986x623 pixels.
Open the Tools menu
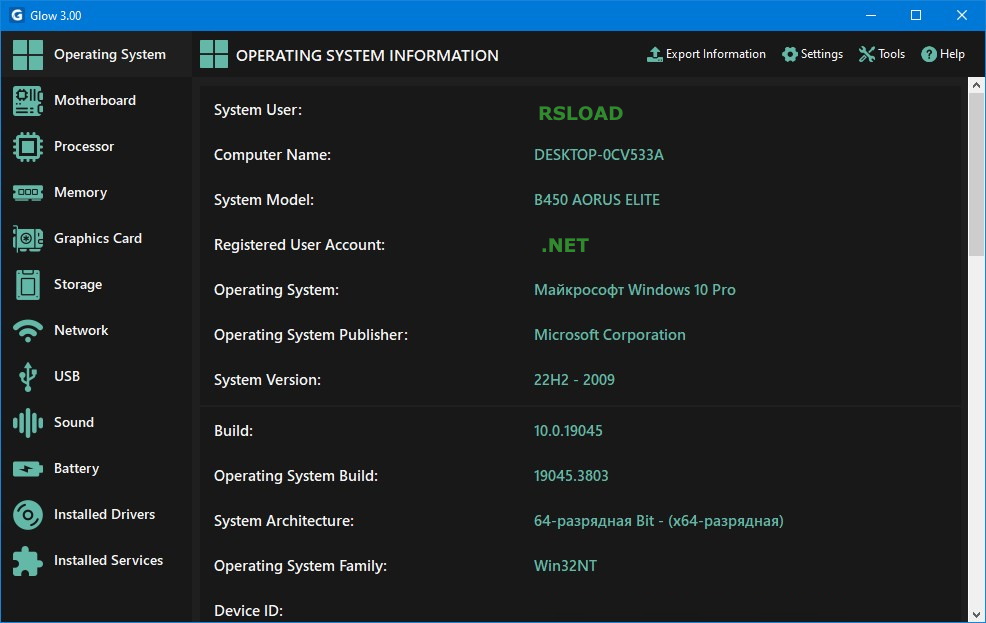[881, 54]
